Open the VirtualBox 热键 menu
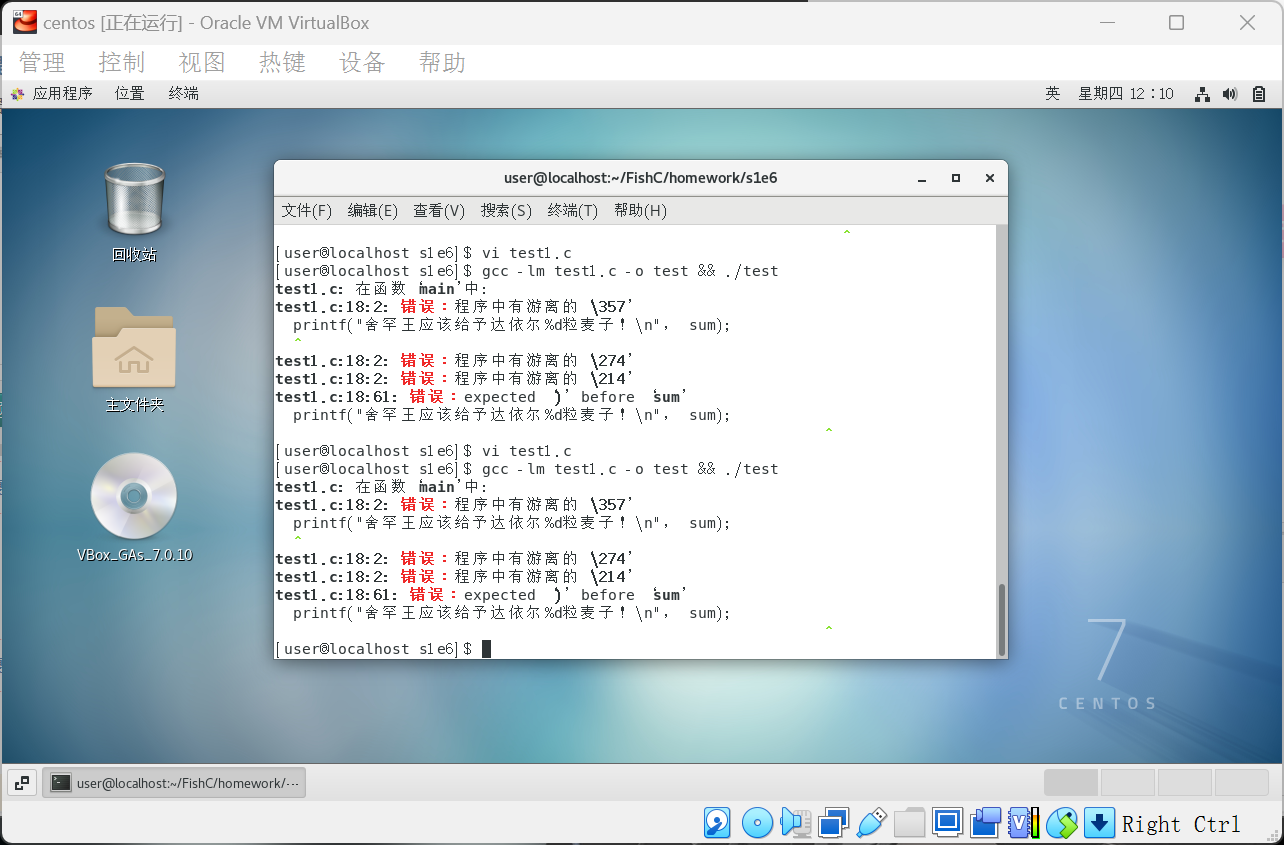 click(x=282, y=63)
